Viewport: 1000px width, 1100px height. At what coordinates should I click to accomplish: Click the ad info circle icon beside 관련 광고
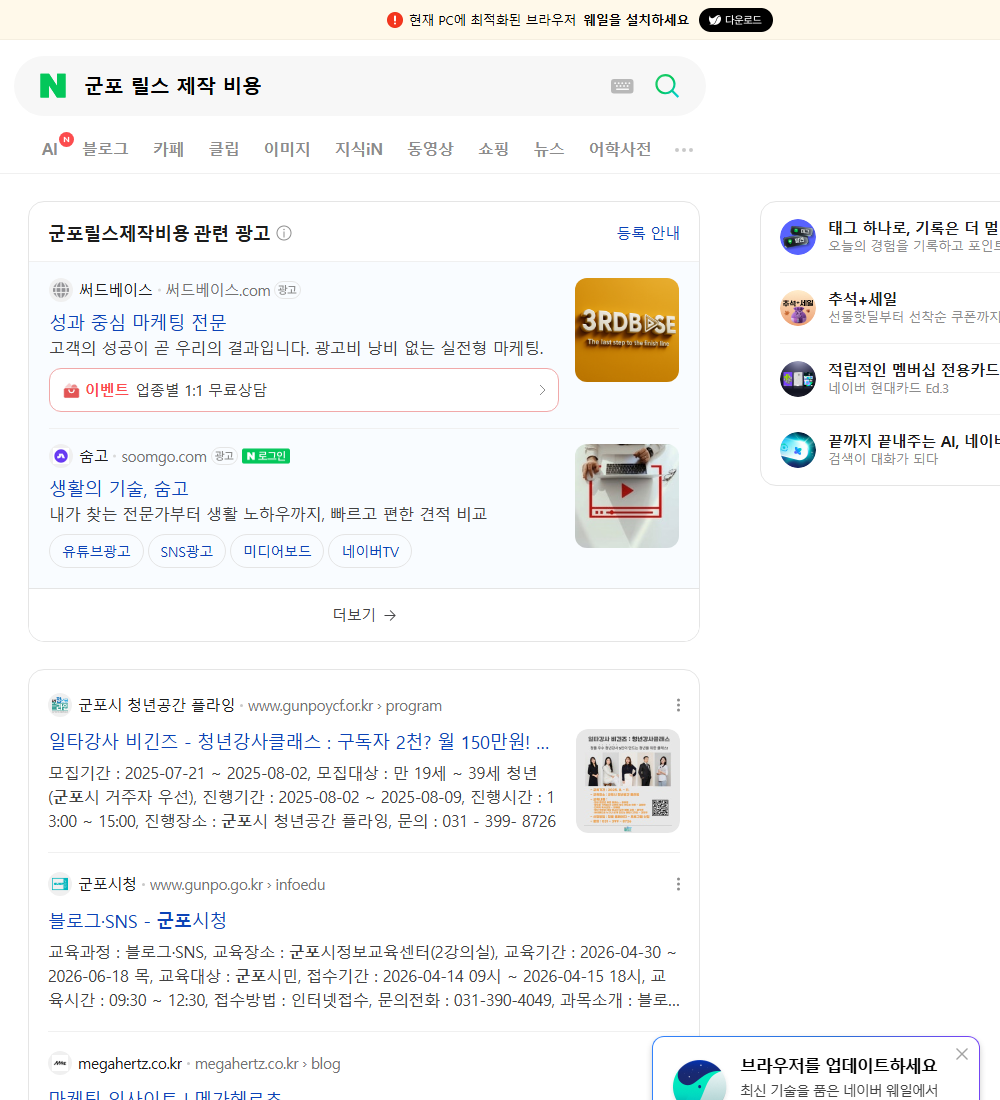(x=284, y=233)
